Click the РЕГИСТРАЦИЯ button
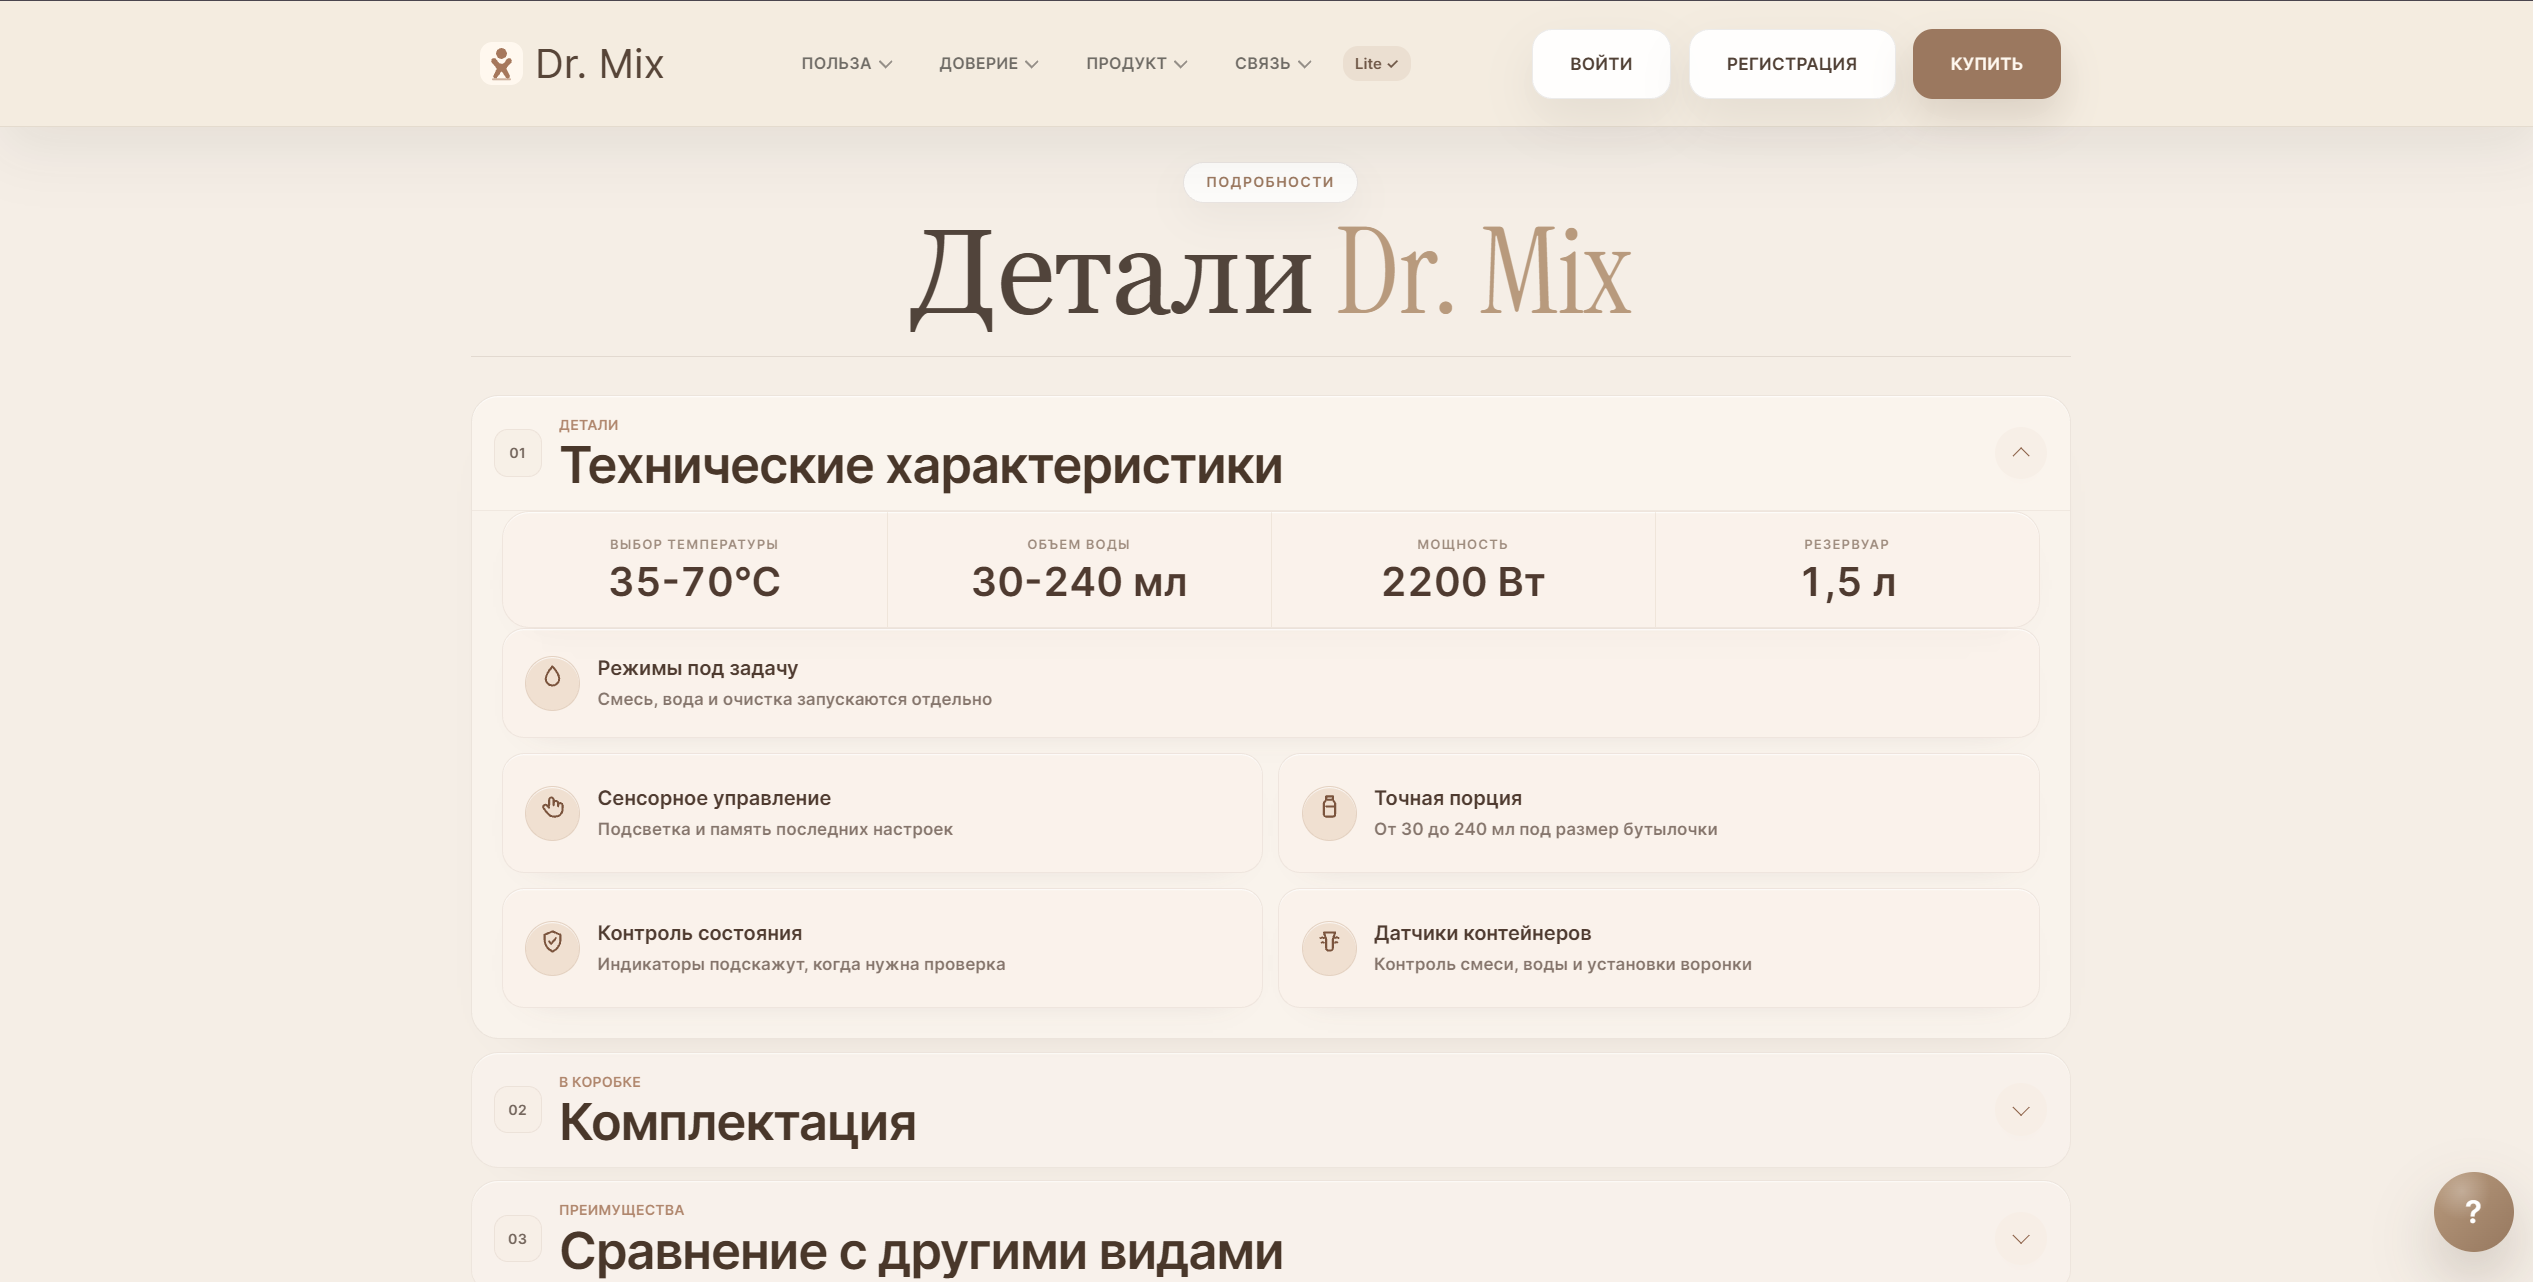Viewport: 2533px width, 1282px height. 1791,64
